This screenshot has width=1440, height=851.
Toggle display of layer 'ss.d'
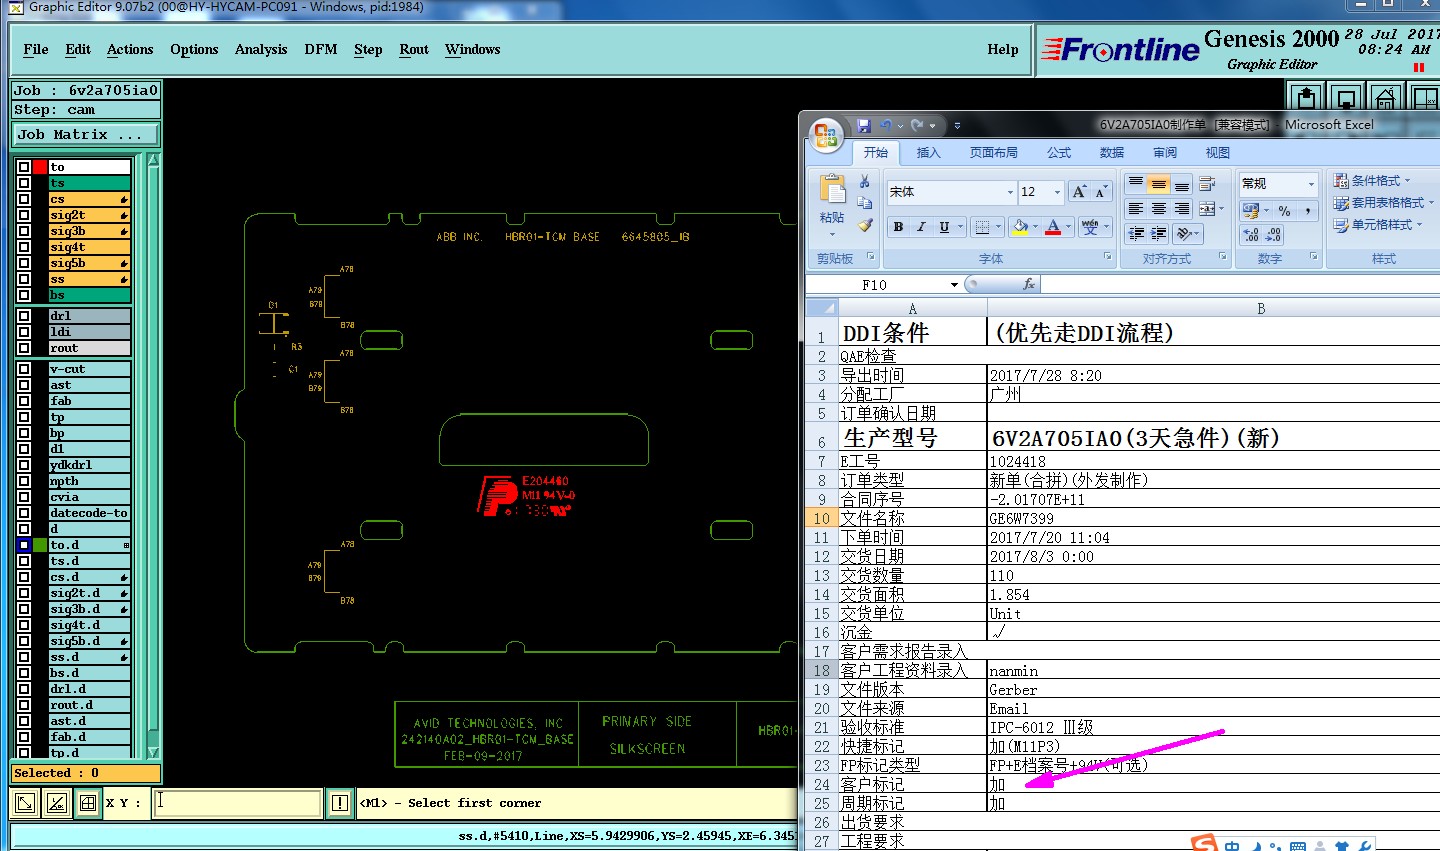click(x=24, y=657)
